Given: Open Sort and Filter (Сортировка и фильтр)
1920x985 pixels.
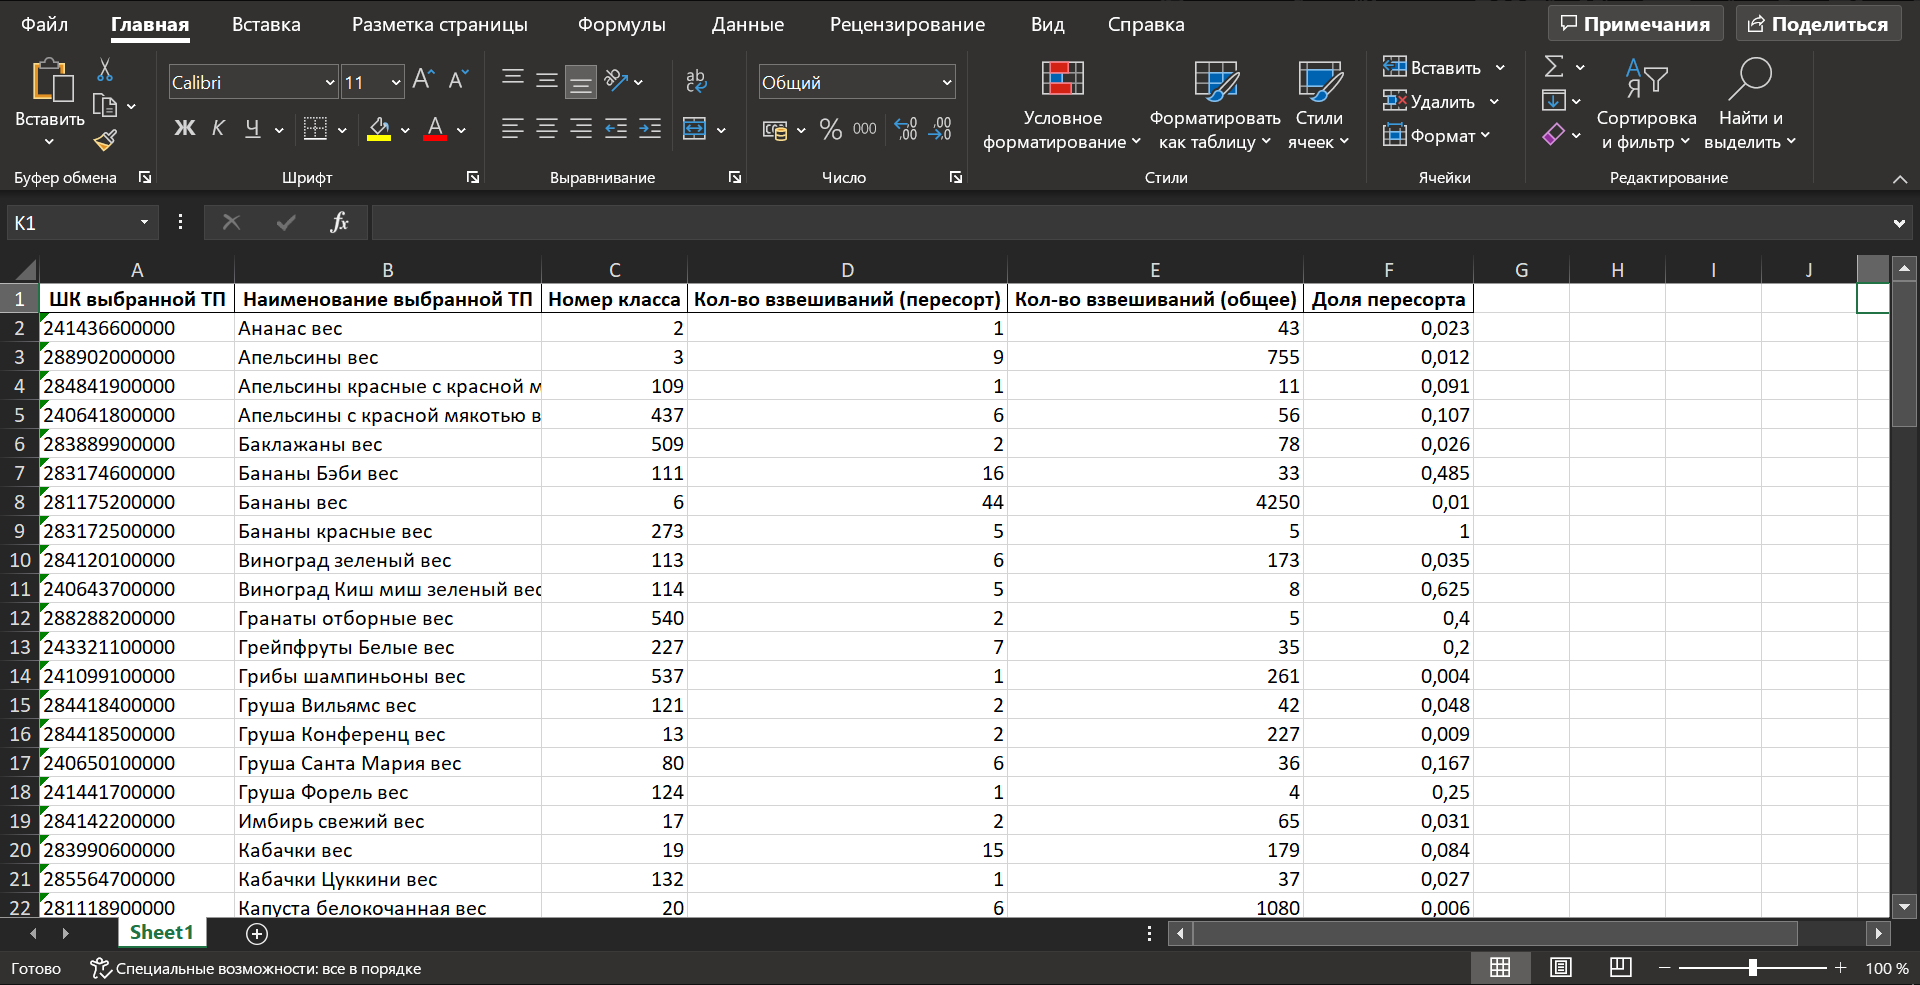Looking at the screenshot, I should (x=1646, y=104).
